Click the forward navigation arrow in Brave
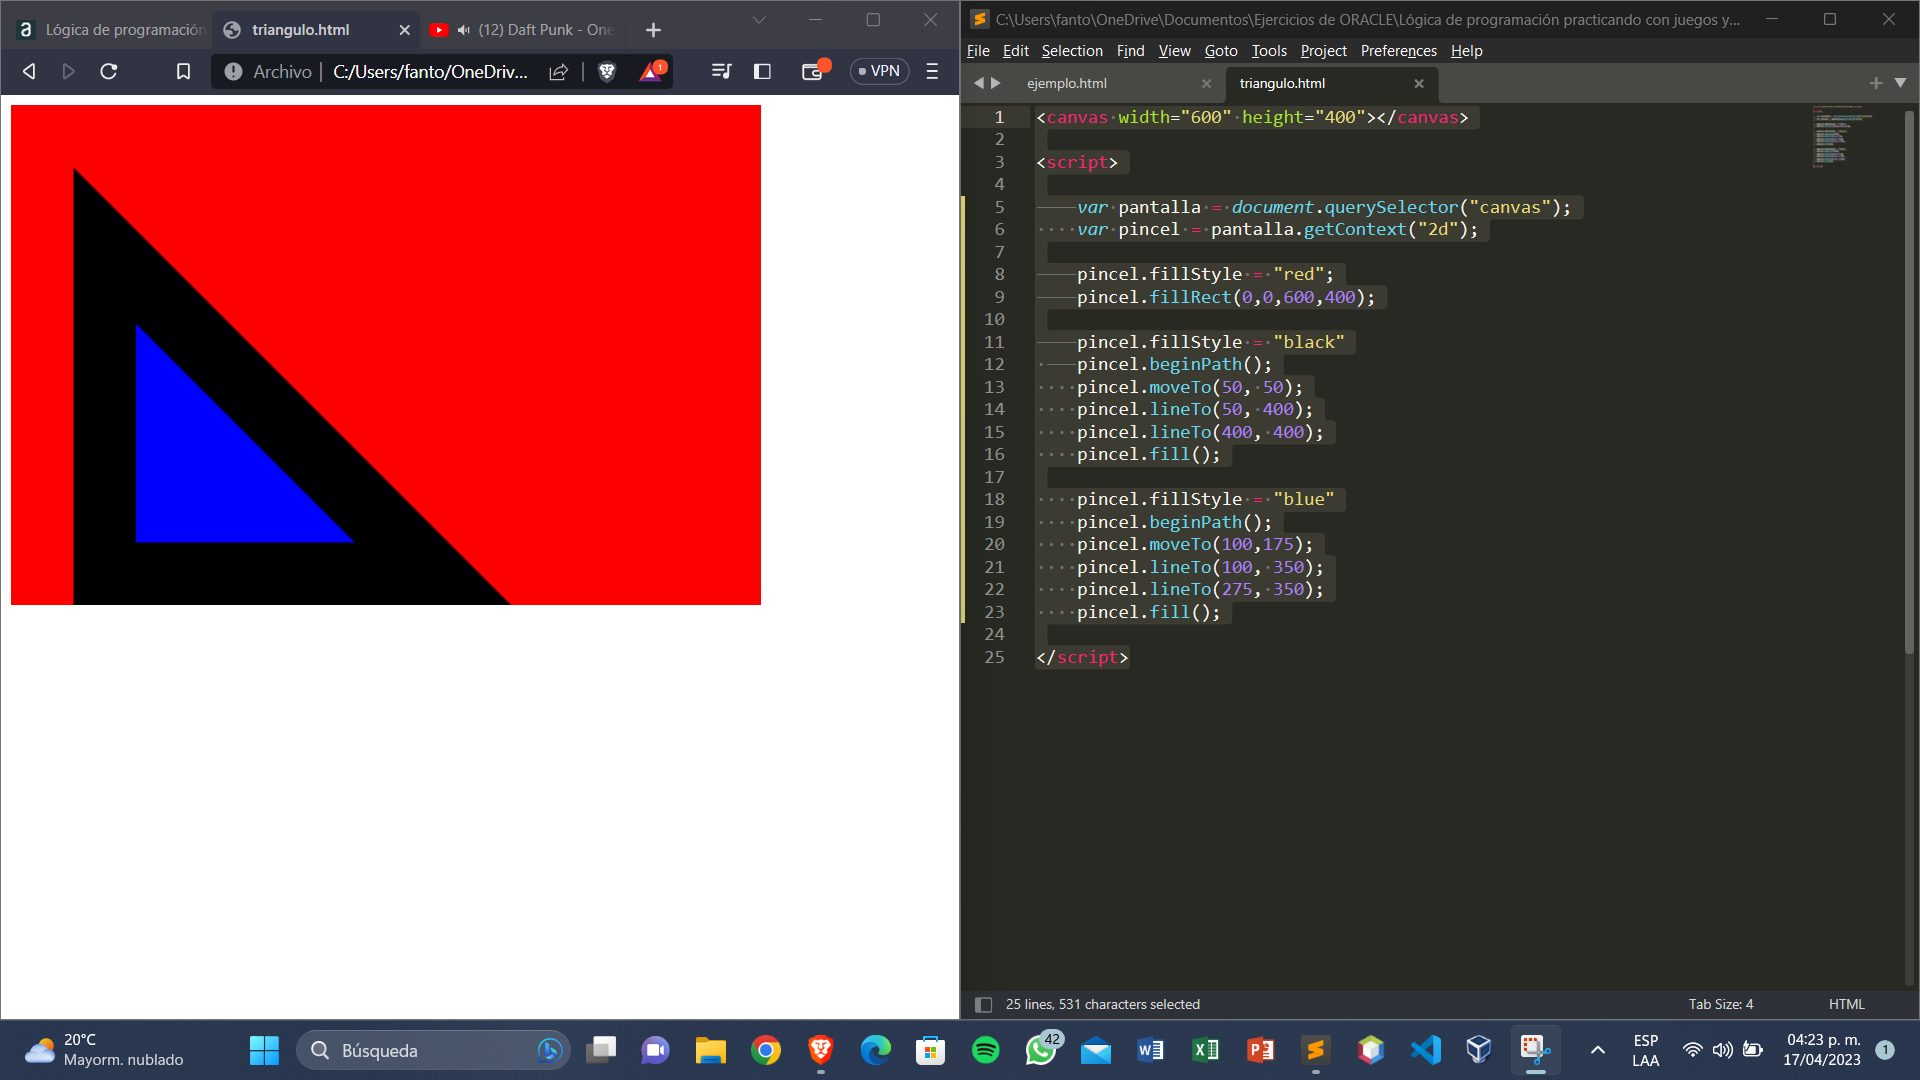Viewport: 1920px width, 1080px height. click(68, 71)
